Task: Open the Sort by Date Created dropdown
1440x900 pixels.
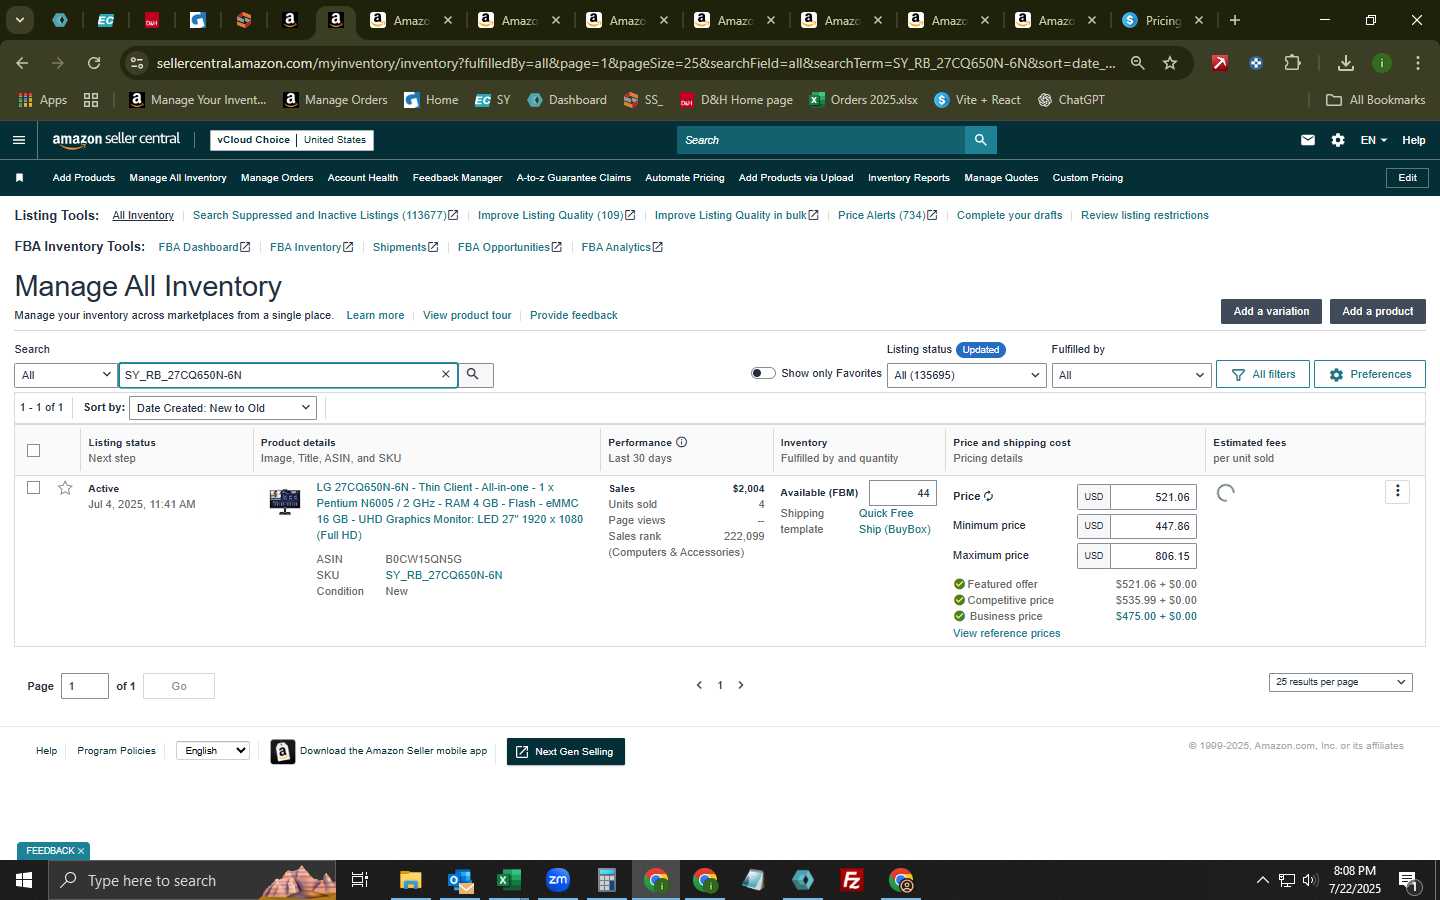Action: tap(223, 408)
